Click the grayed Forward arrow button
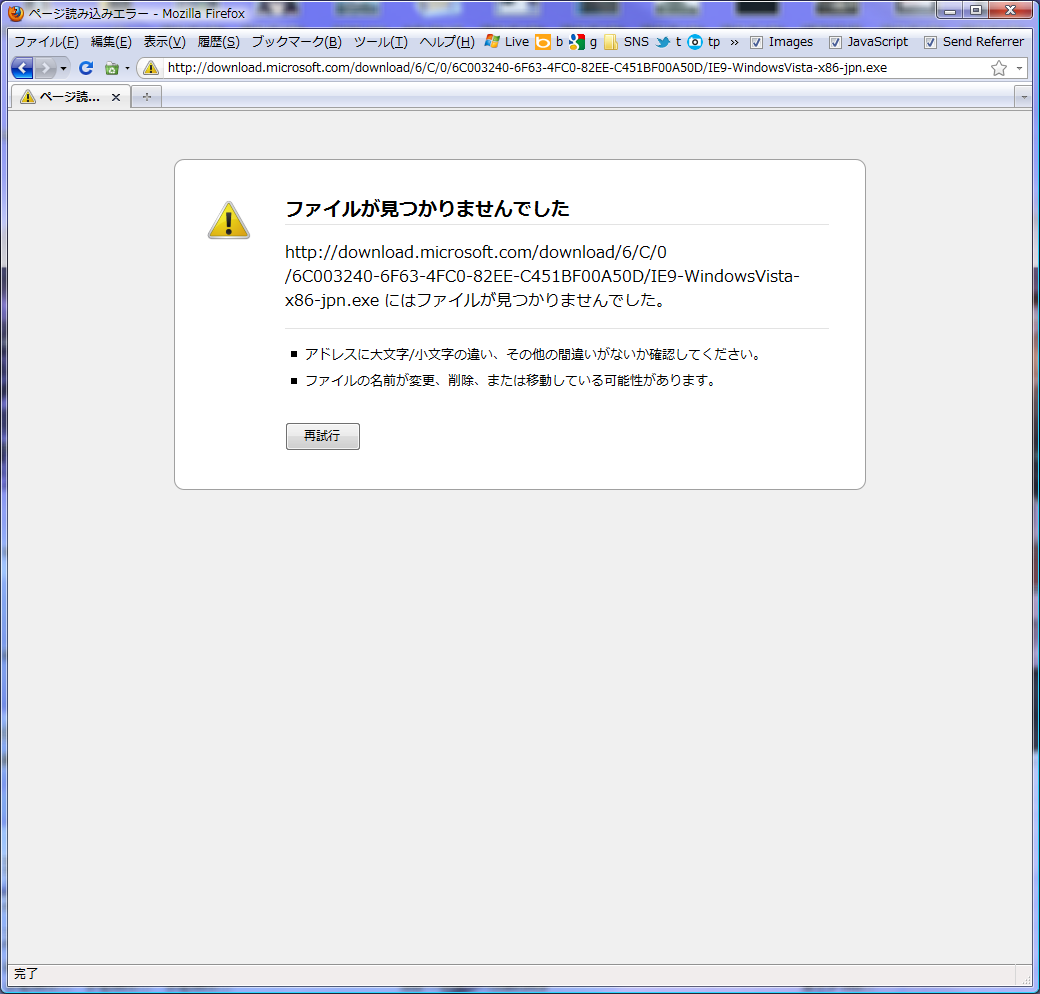 (x=45, y=68)
